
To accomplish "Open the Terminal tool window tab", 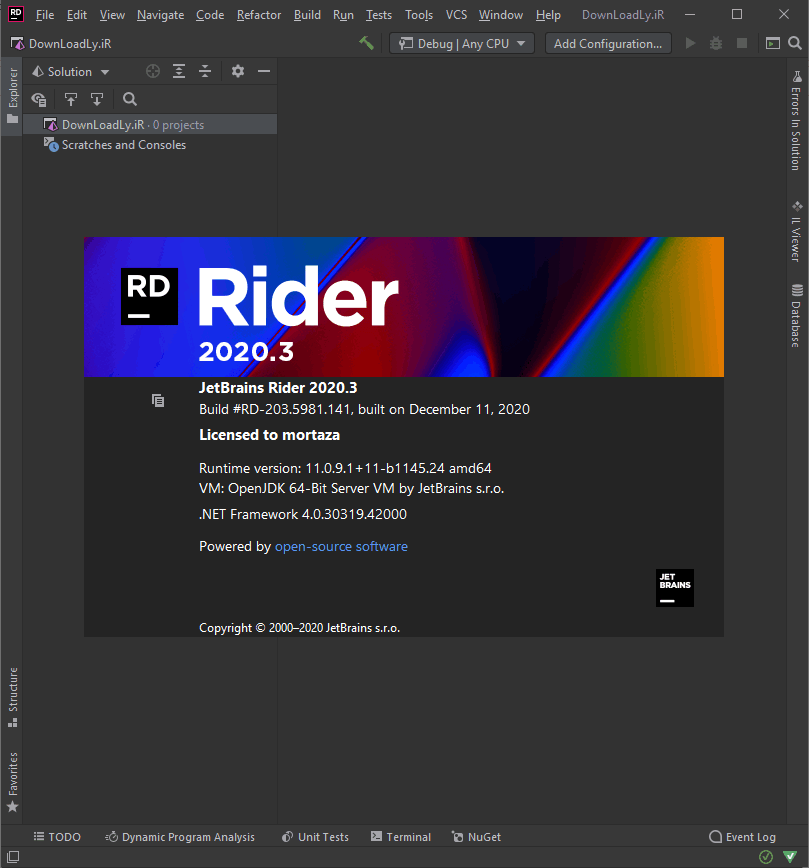I will click(x=401, y=836).
